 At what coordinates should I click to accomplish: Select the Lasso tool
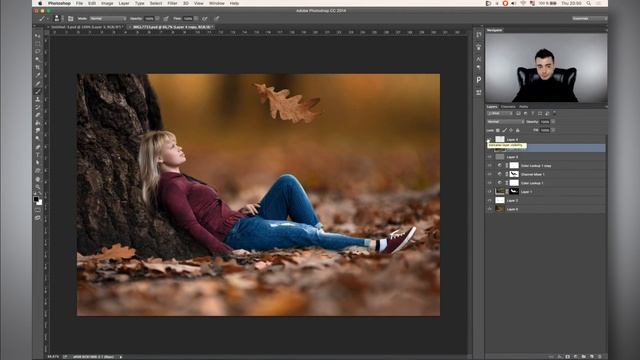(38, 51)
